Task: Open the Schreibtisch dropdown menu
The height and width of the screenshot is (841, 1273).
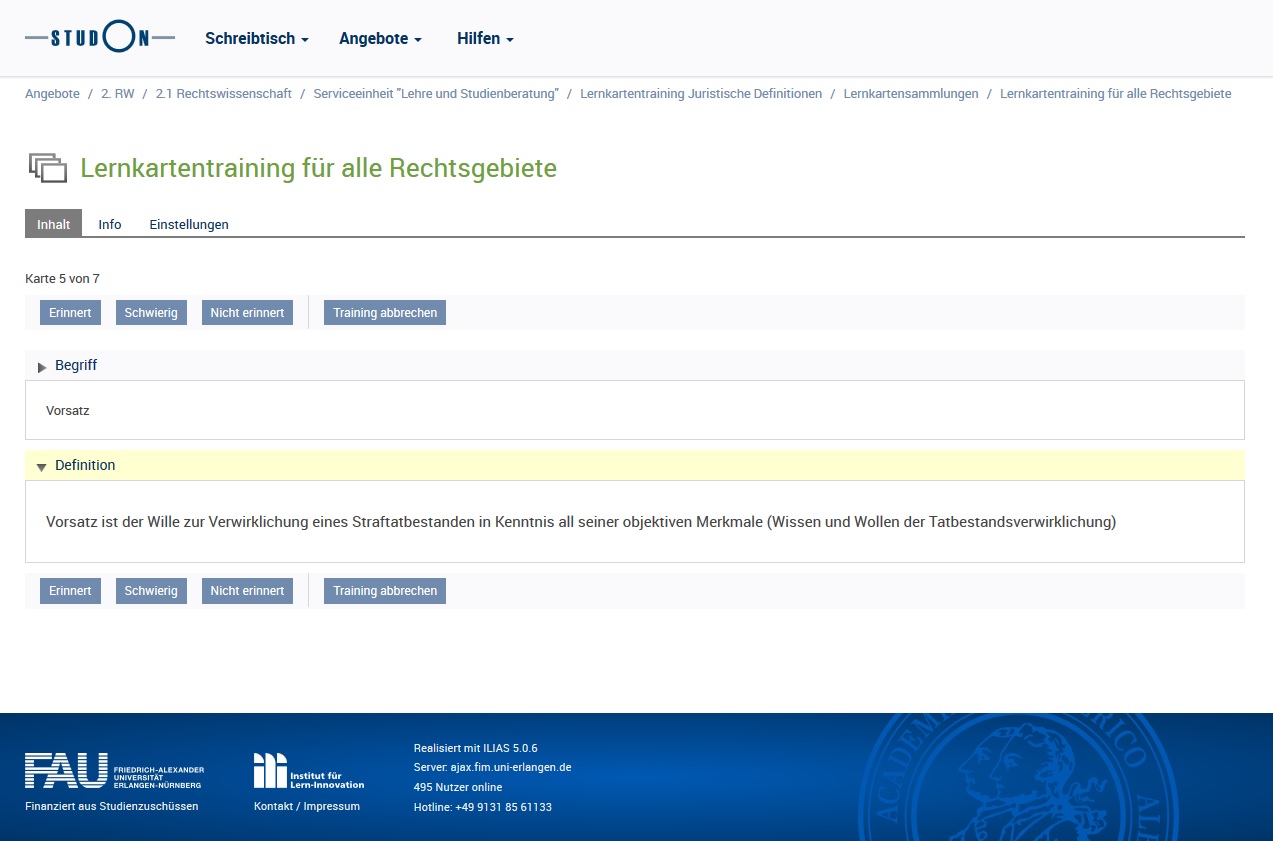Action: point(257,38)
